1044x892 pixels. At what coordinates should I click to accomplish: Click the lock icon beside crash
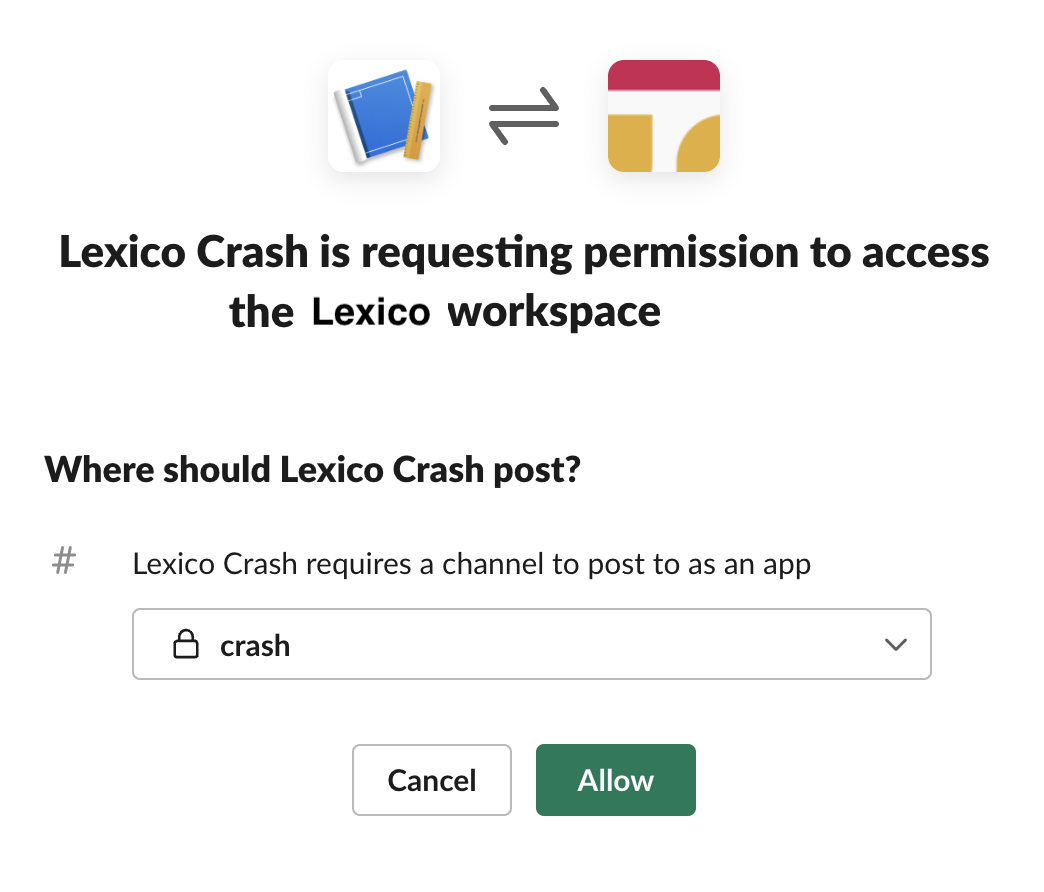[185, 646]
